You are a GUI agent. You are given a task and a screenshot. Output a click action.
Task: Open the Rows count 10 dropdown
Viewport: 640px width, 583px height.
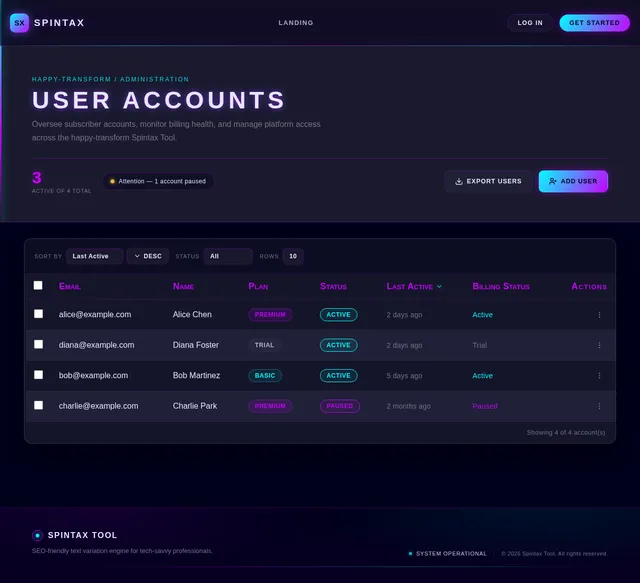coord(293,256)
